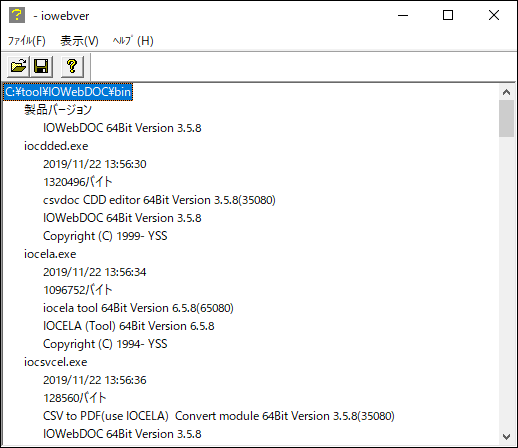Click the timestamp 2019/11/22 13:56:30
518x448 pixels.
tap(95, 164)
